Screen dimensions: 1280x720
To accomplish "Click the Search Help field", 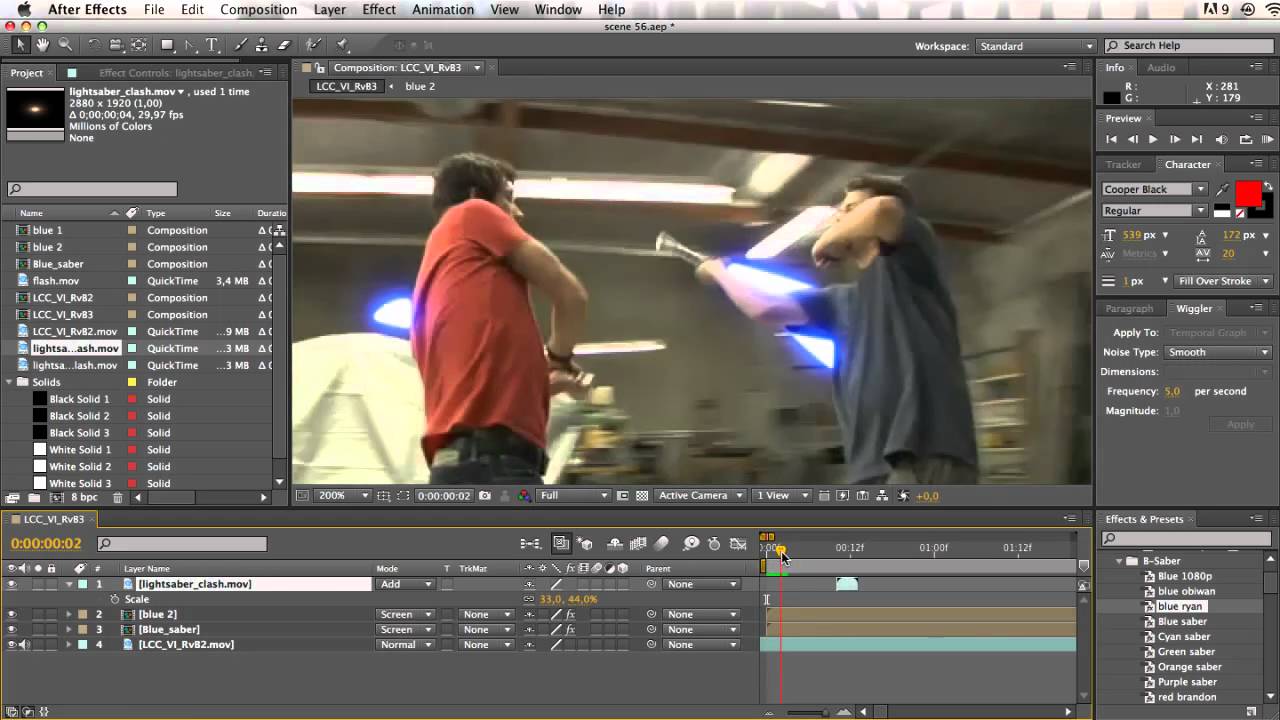I will point(1190,46).
